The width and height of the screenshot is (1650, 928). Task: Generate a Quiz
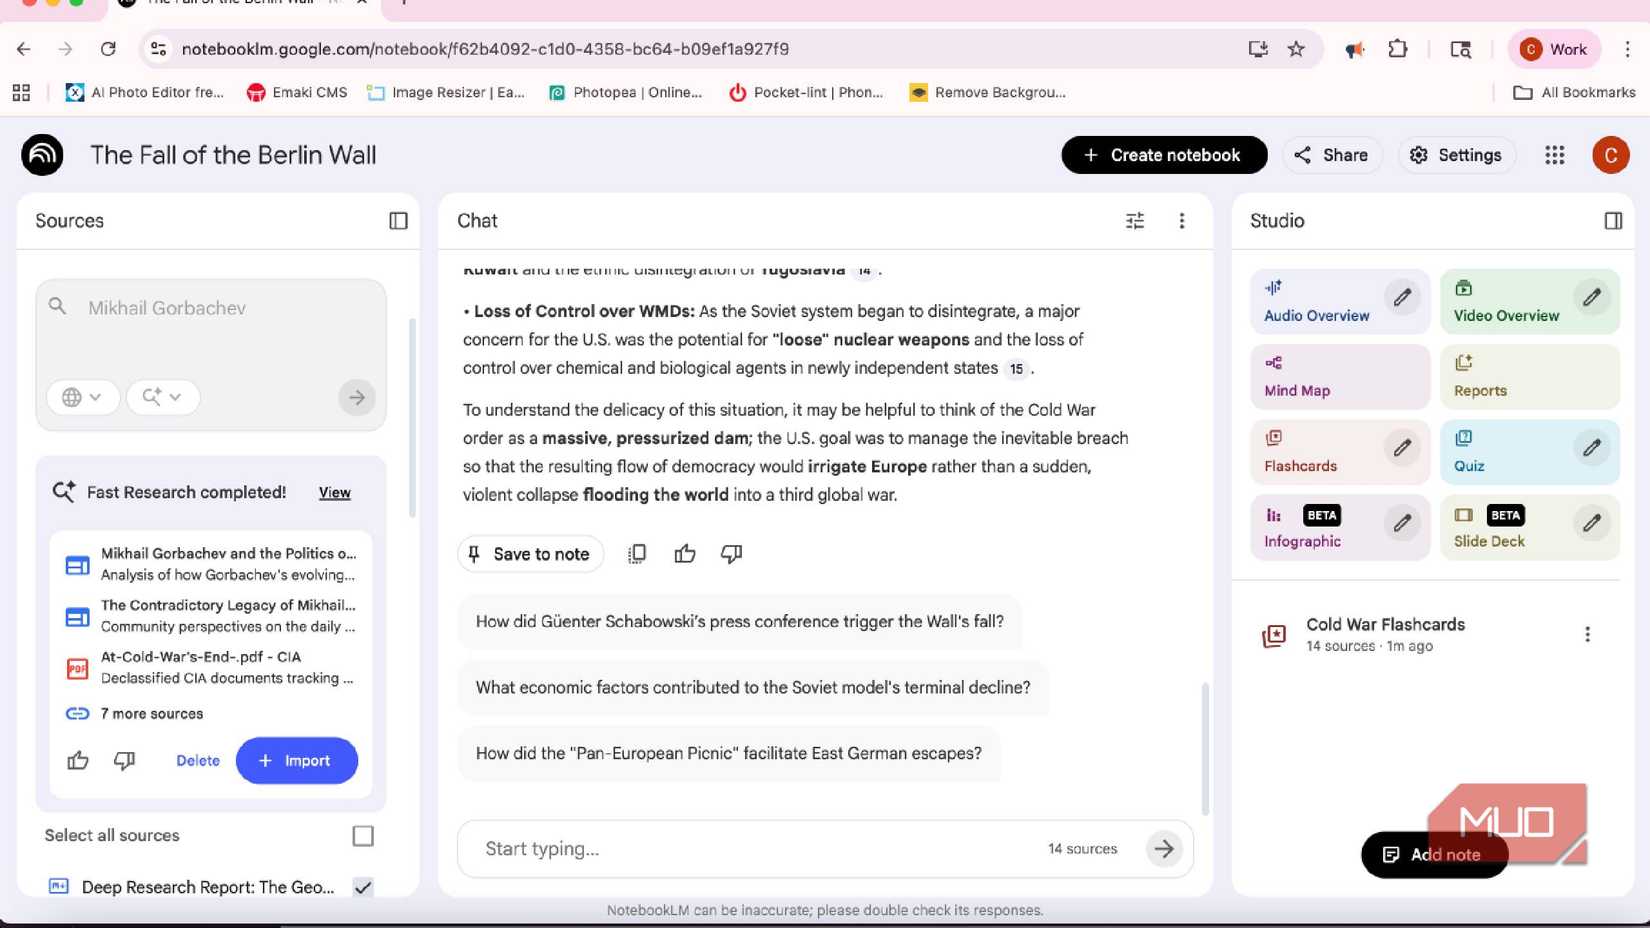[x=1468, y=451]
